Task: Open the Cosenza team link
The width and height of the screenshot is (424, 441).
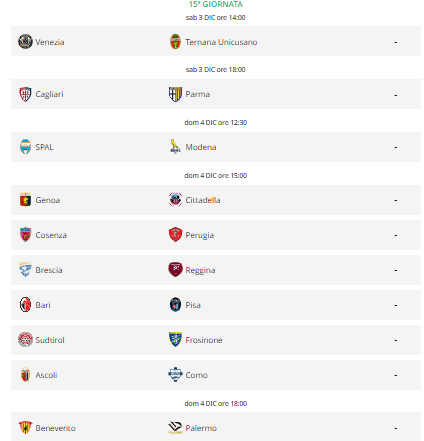Action: coord(51,235)
